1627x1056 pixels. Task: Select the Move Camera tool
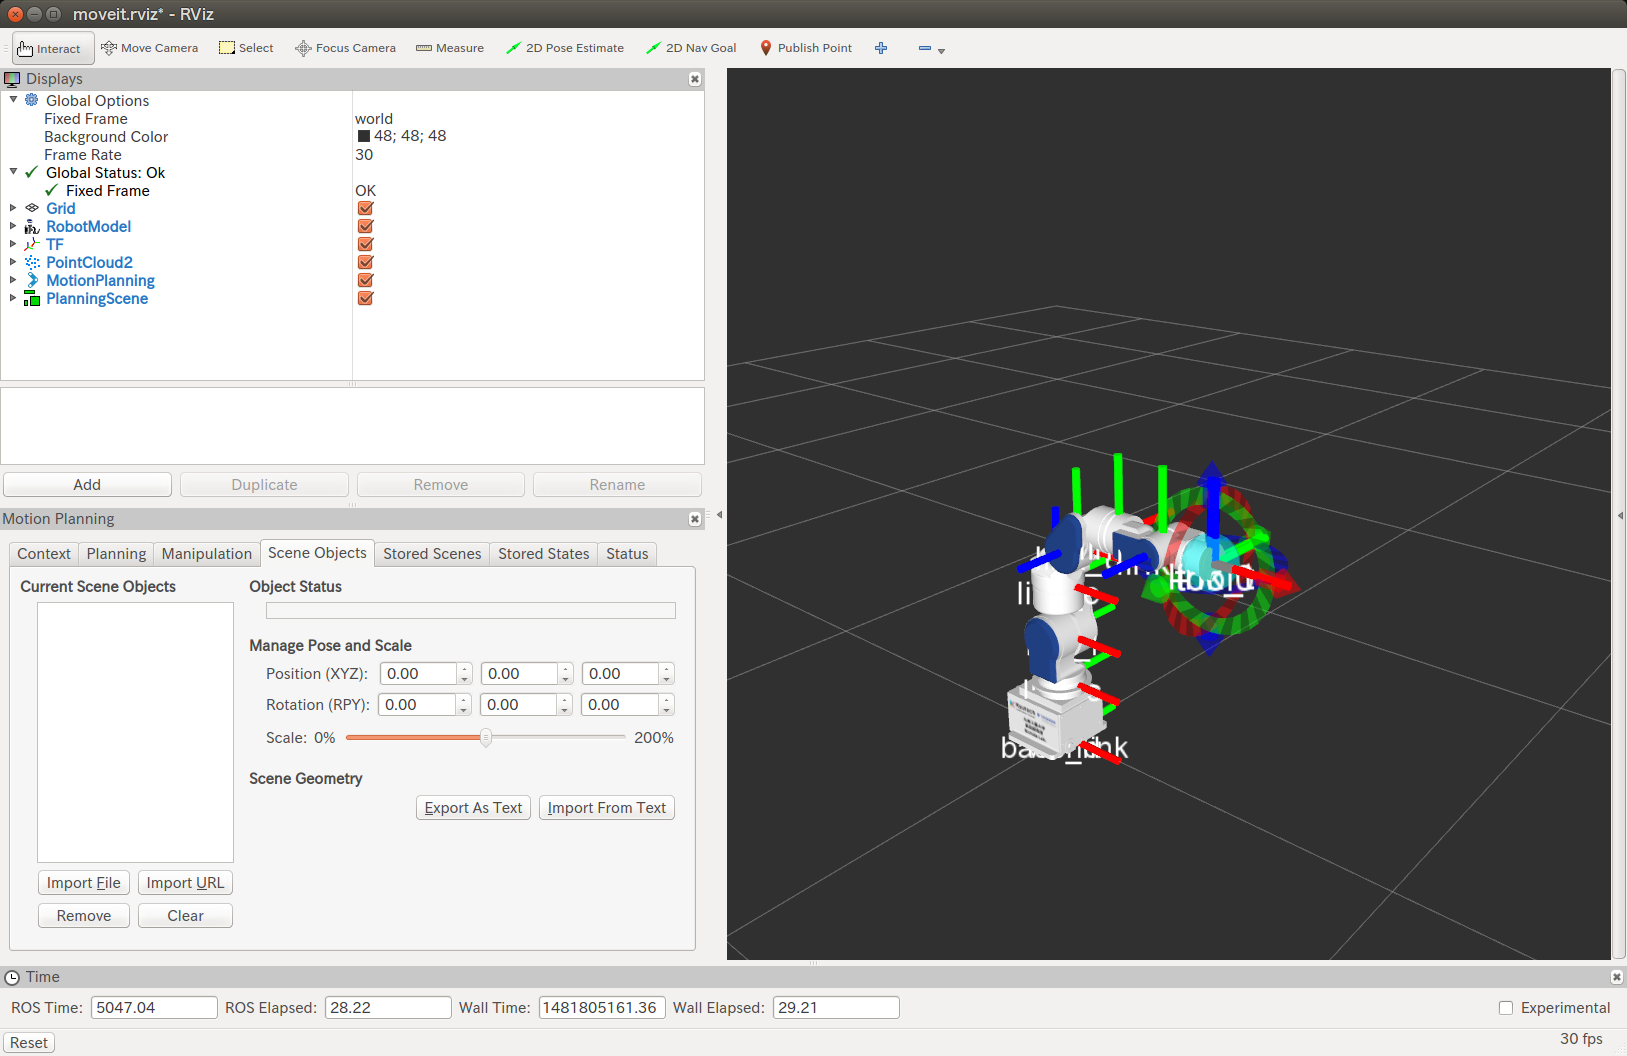tap(149, 48)
